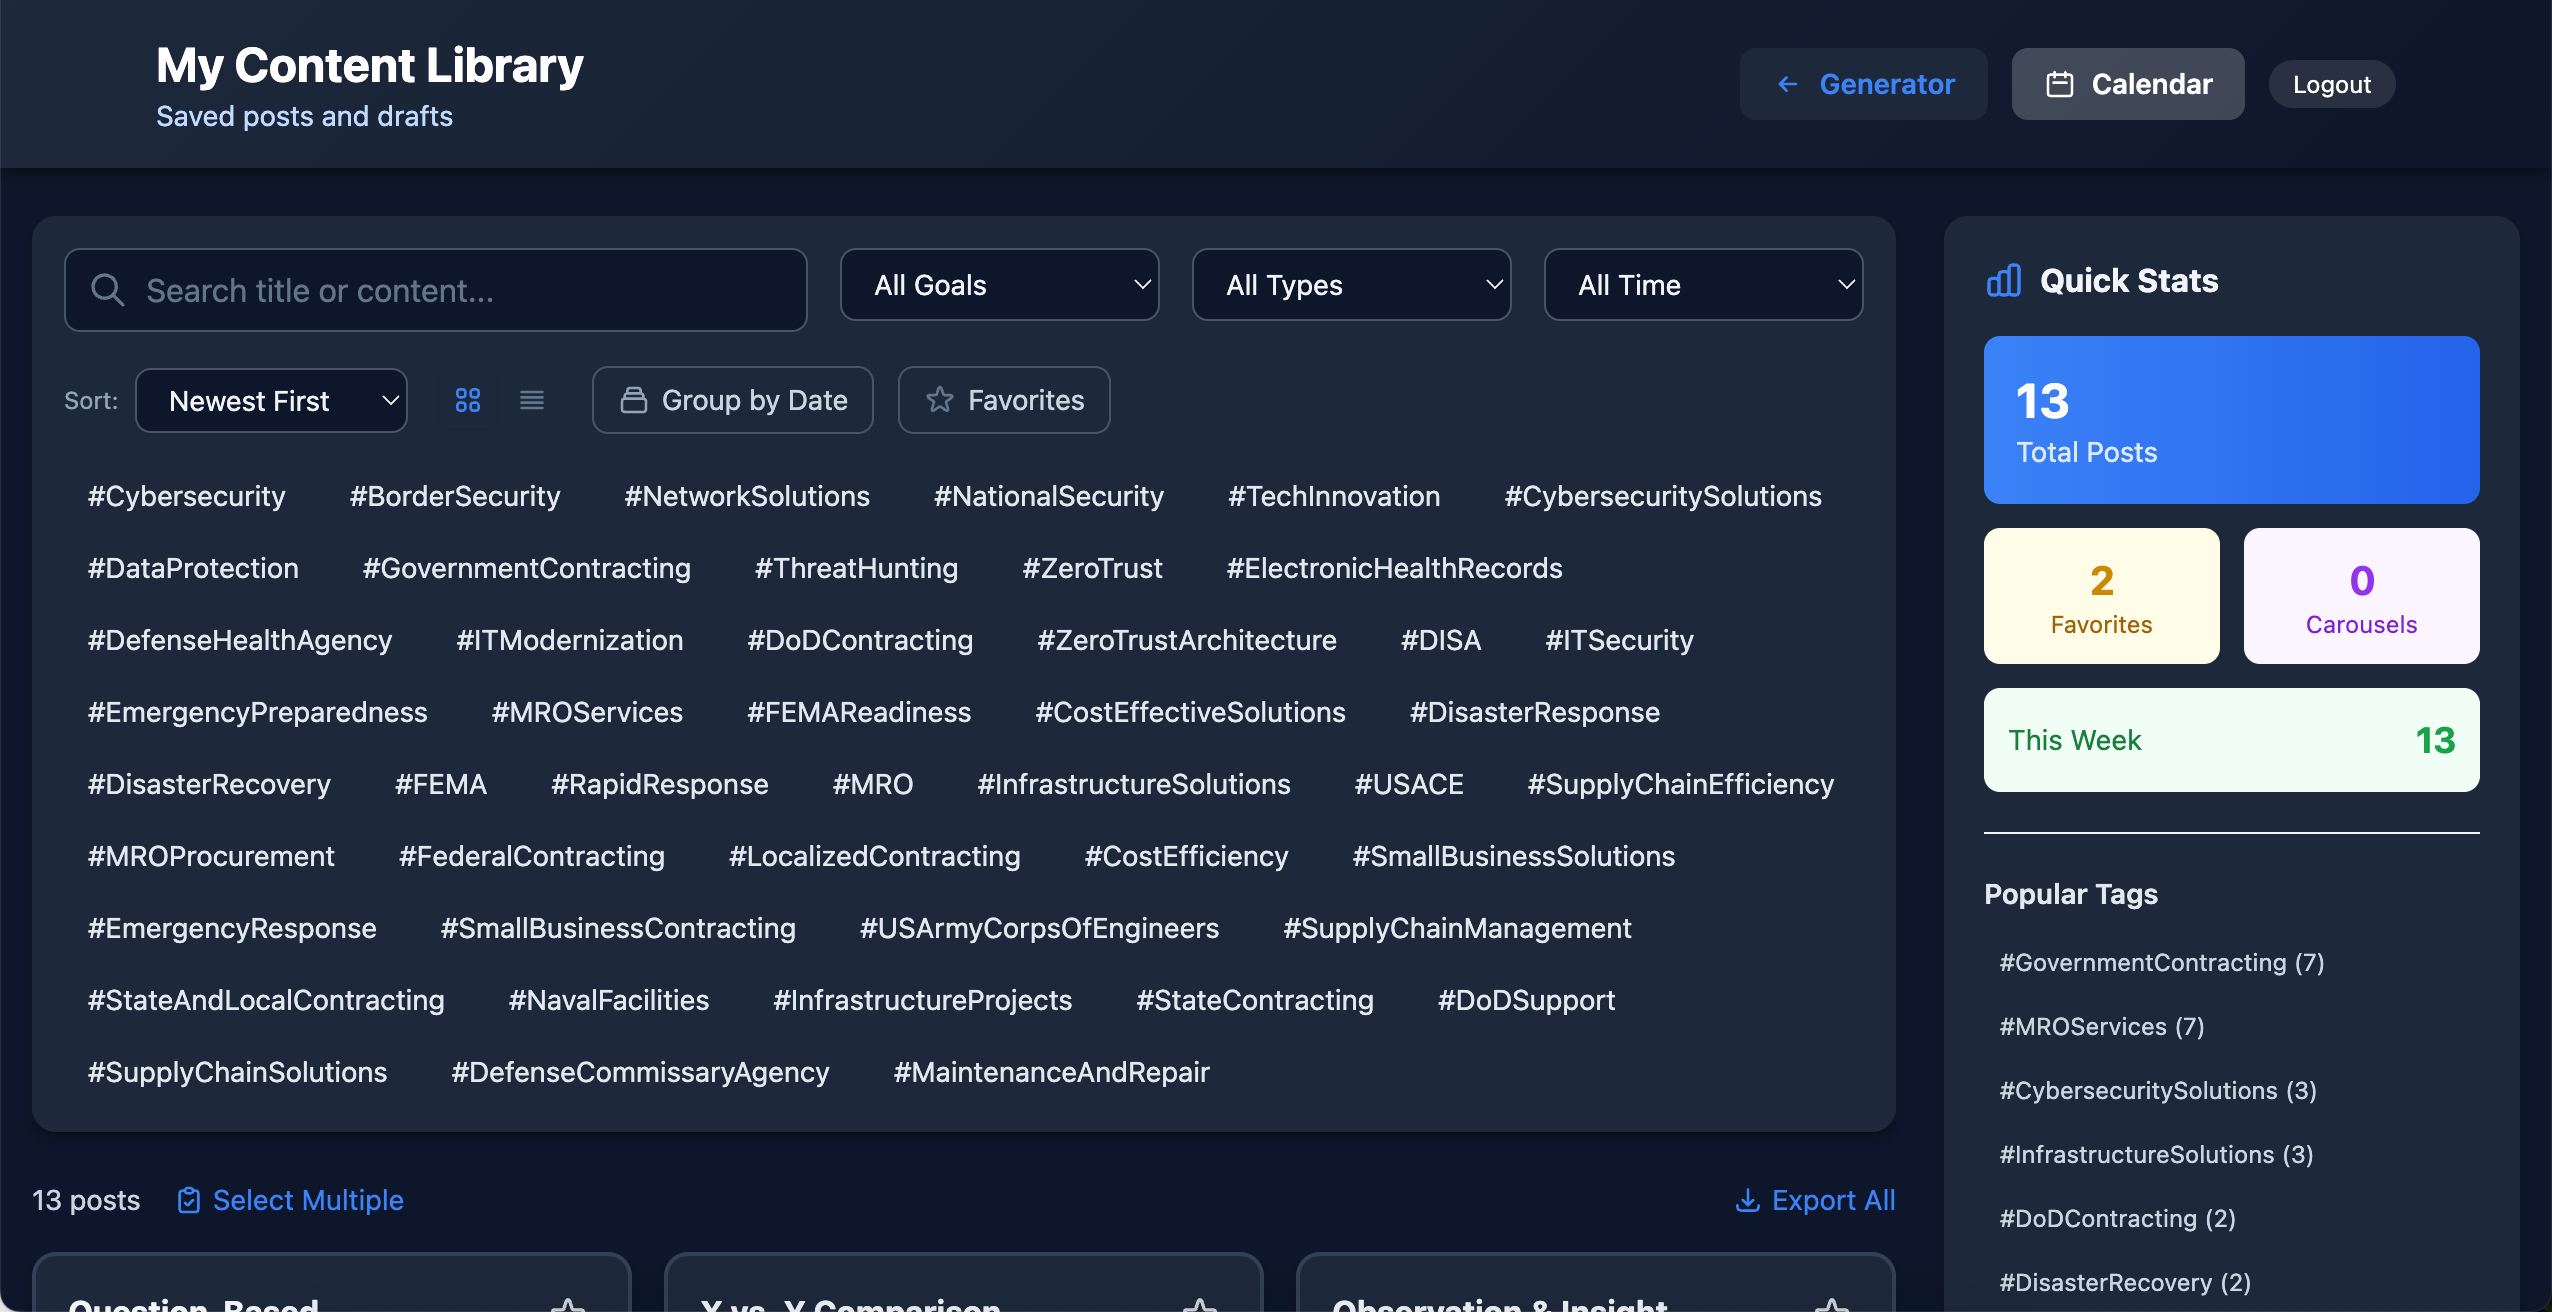Open the Newest First sort dropdown
The height and width of the screenshot is (1312, 2552).
271,401
